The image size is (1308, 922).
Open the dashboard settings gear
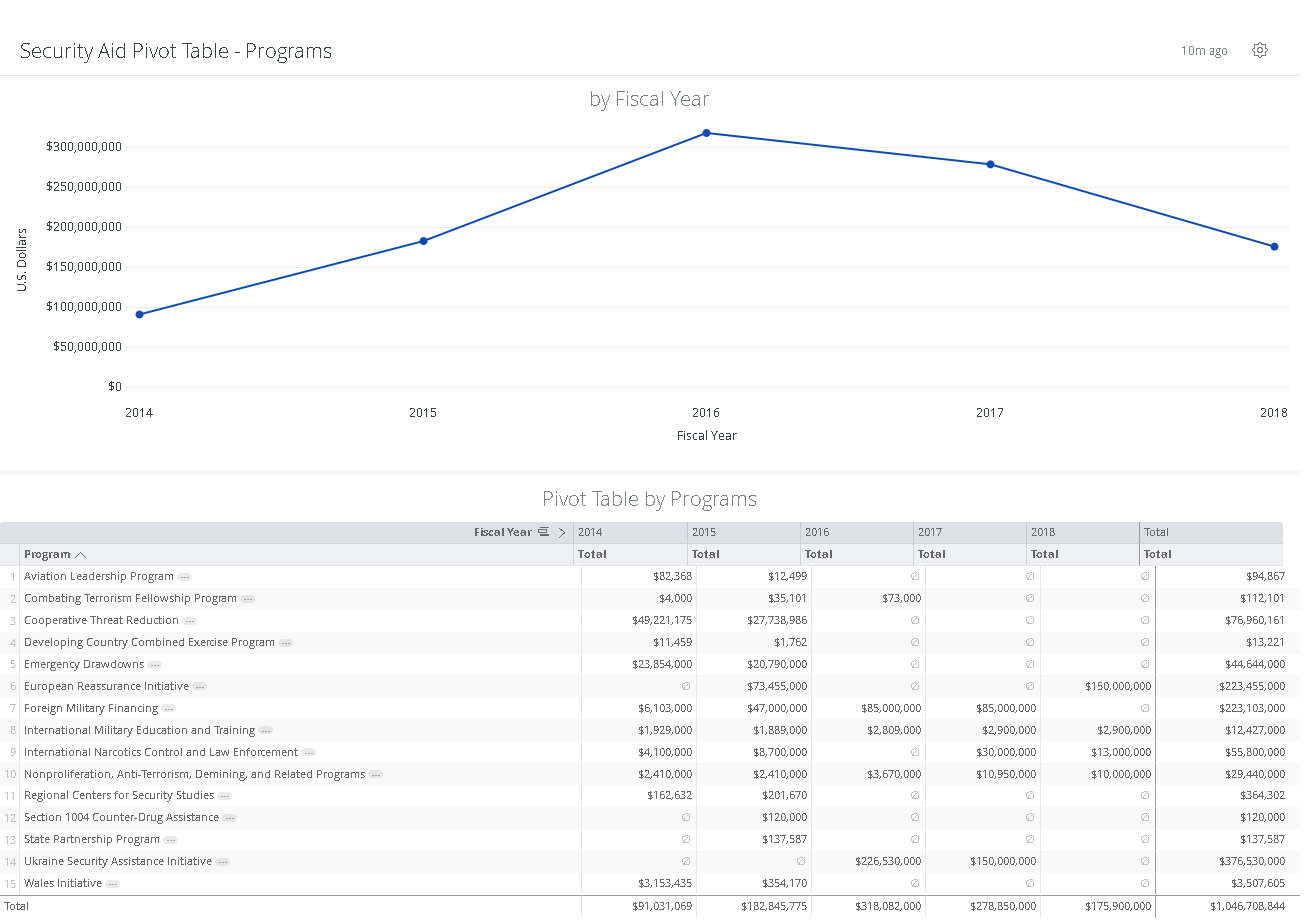pos(1260,50)
